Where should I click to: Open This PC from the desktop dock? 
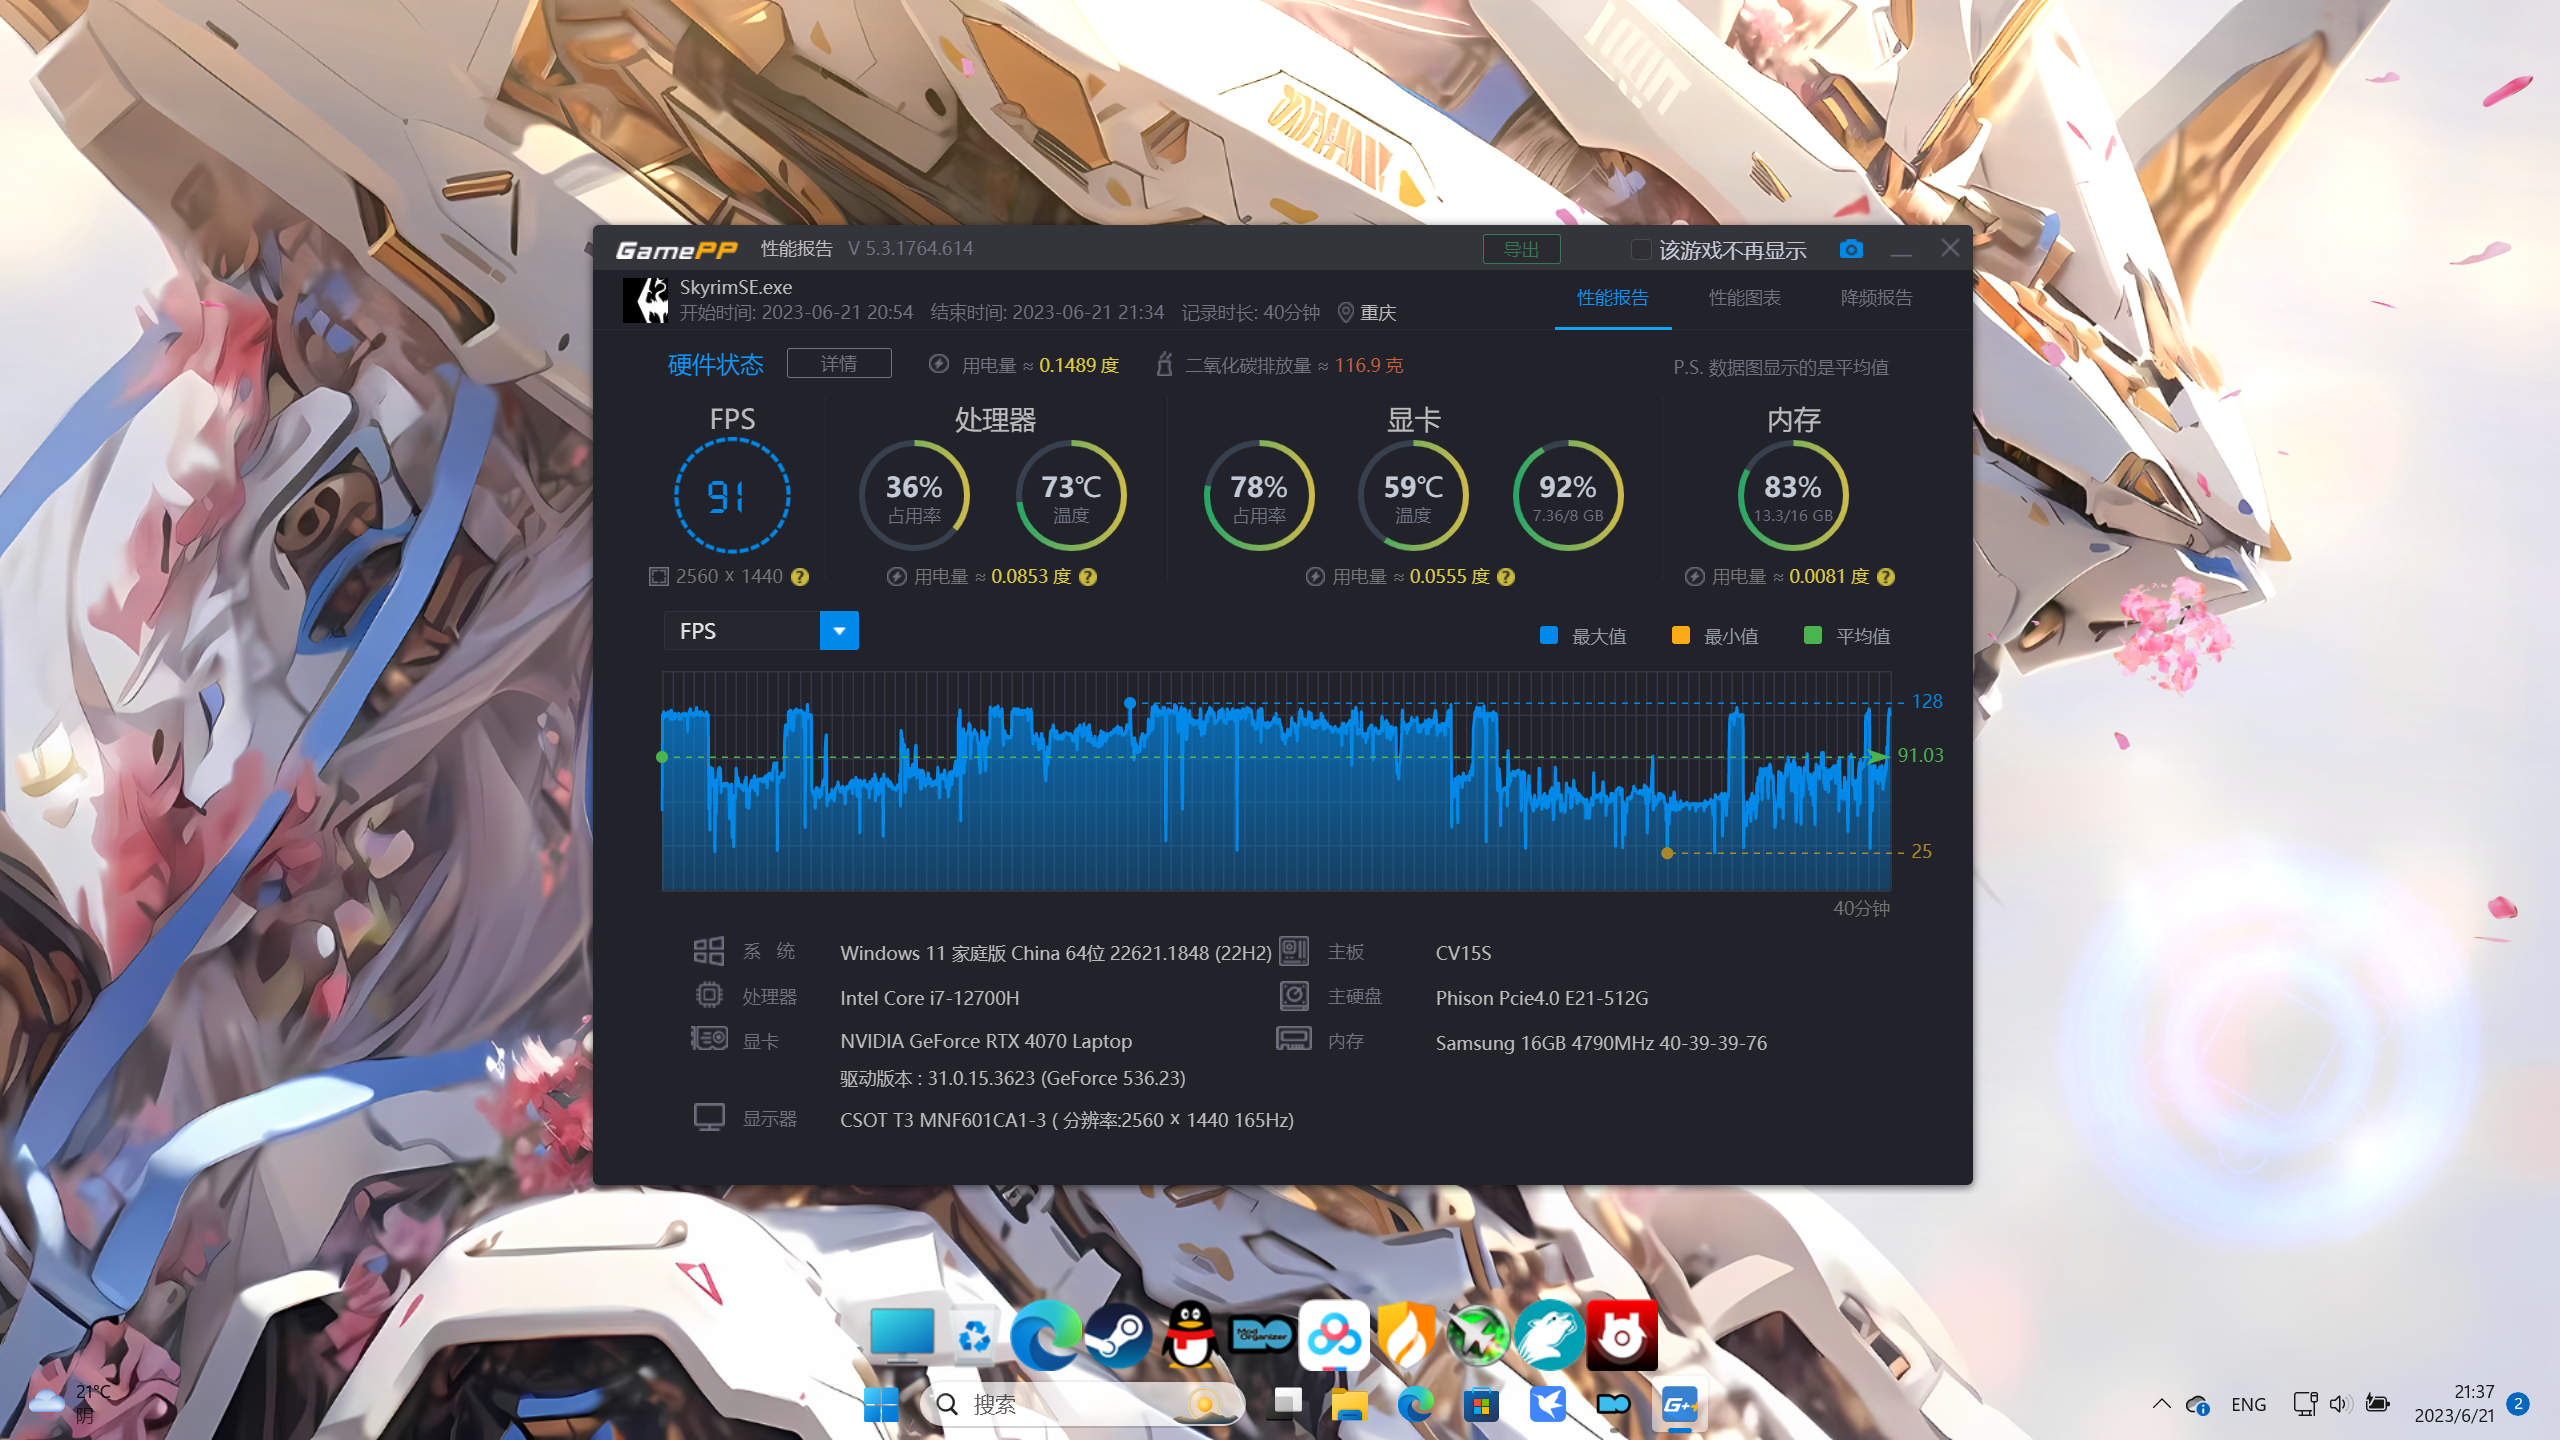pyautogui.click(x=902, y=1335)
